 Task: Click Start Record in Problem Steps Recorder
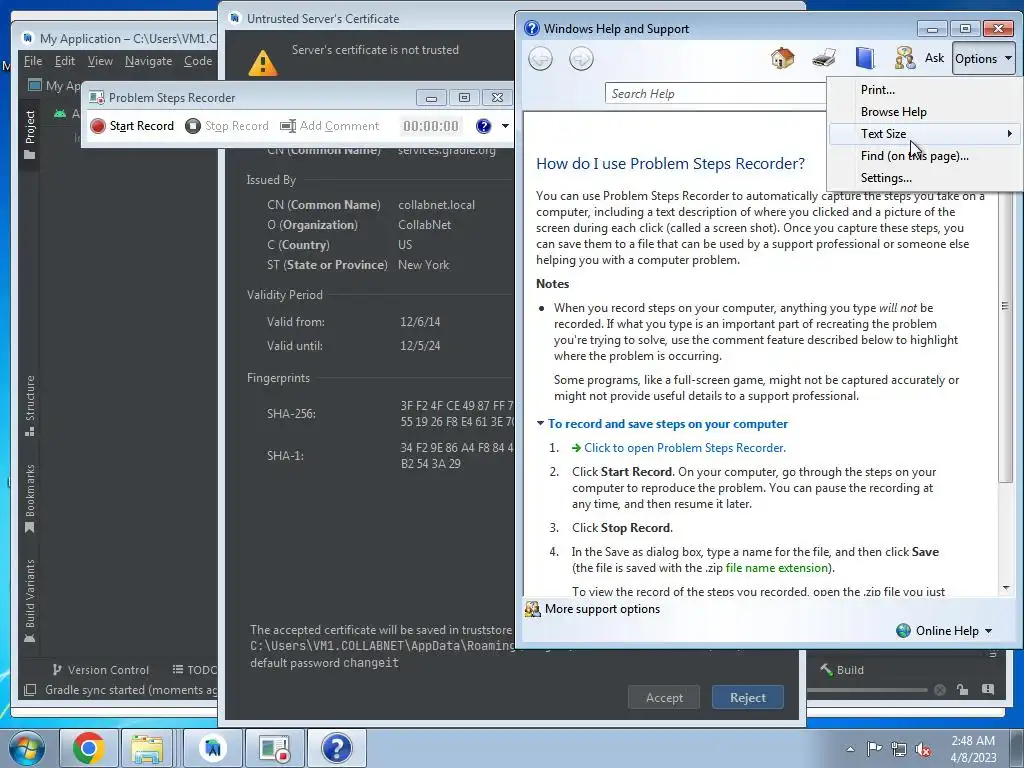[x=133, y=126]
